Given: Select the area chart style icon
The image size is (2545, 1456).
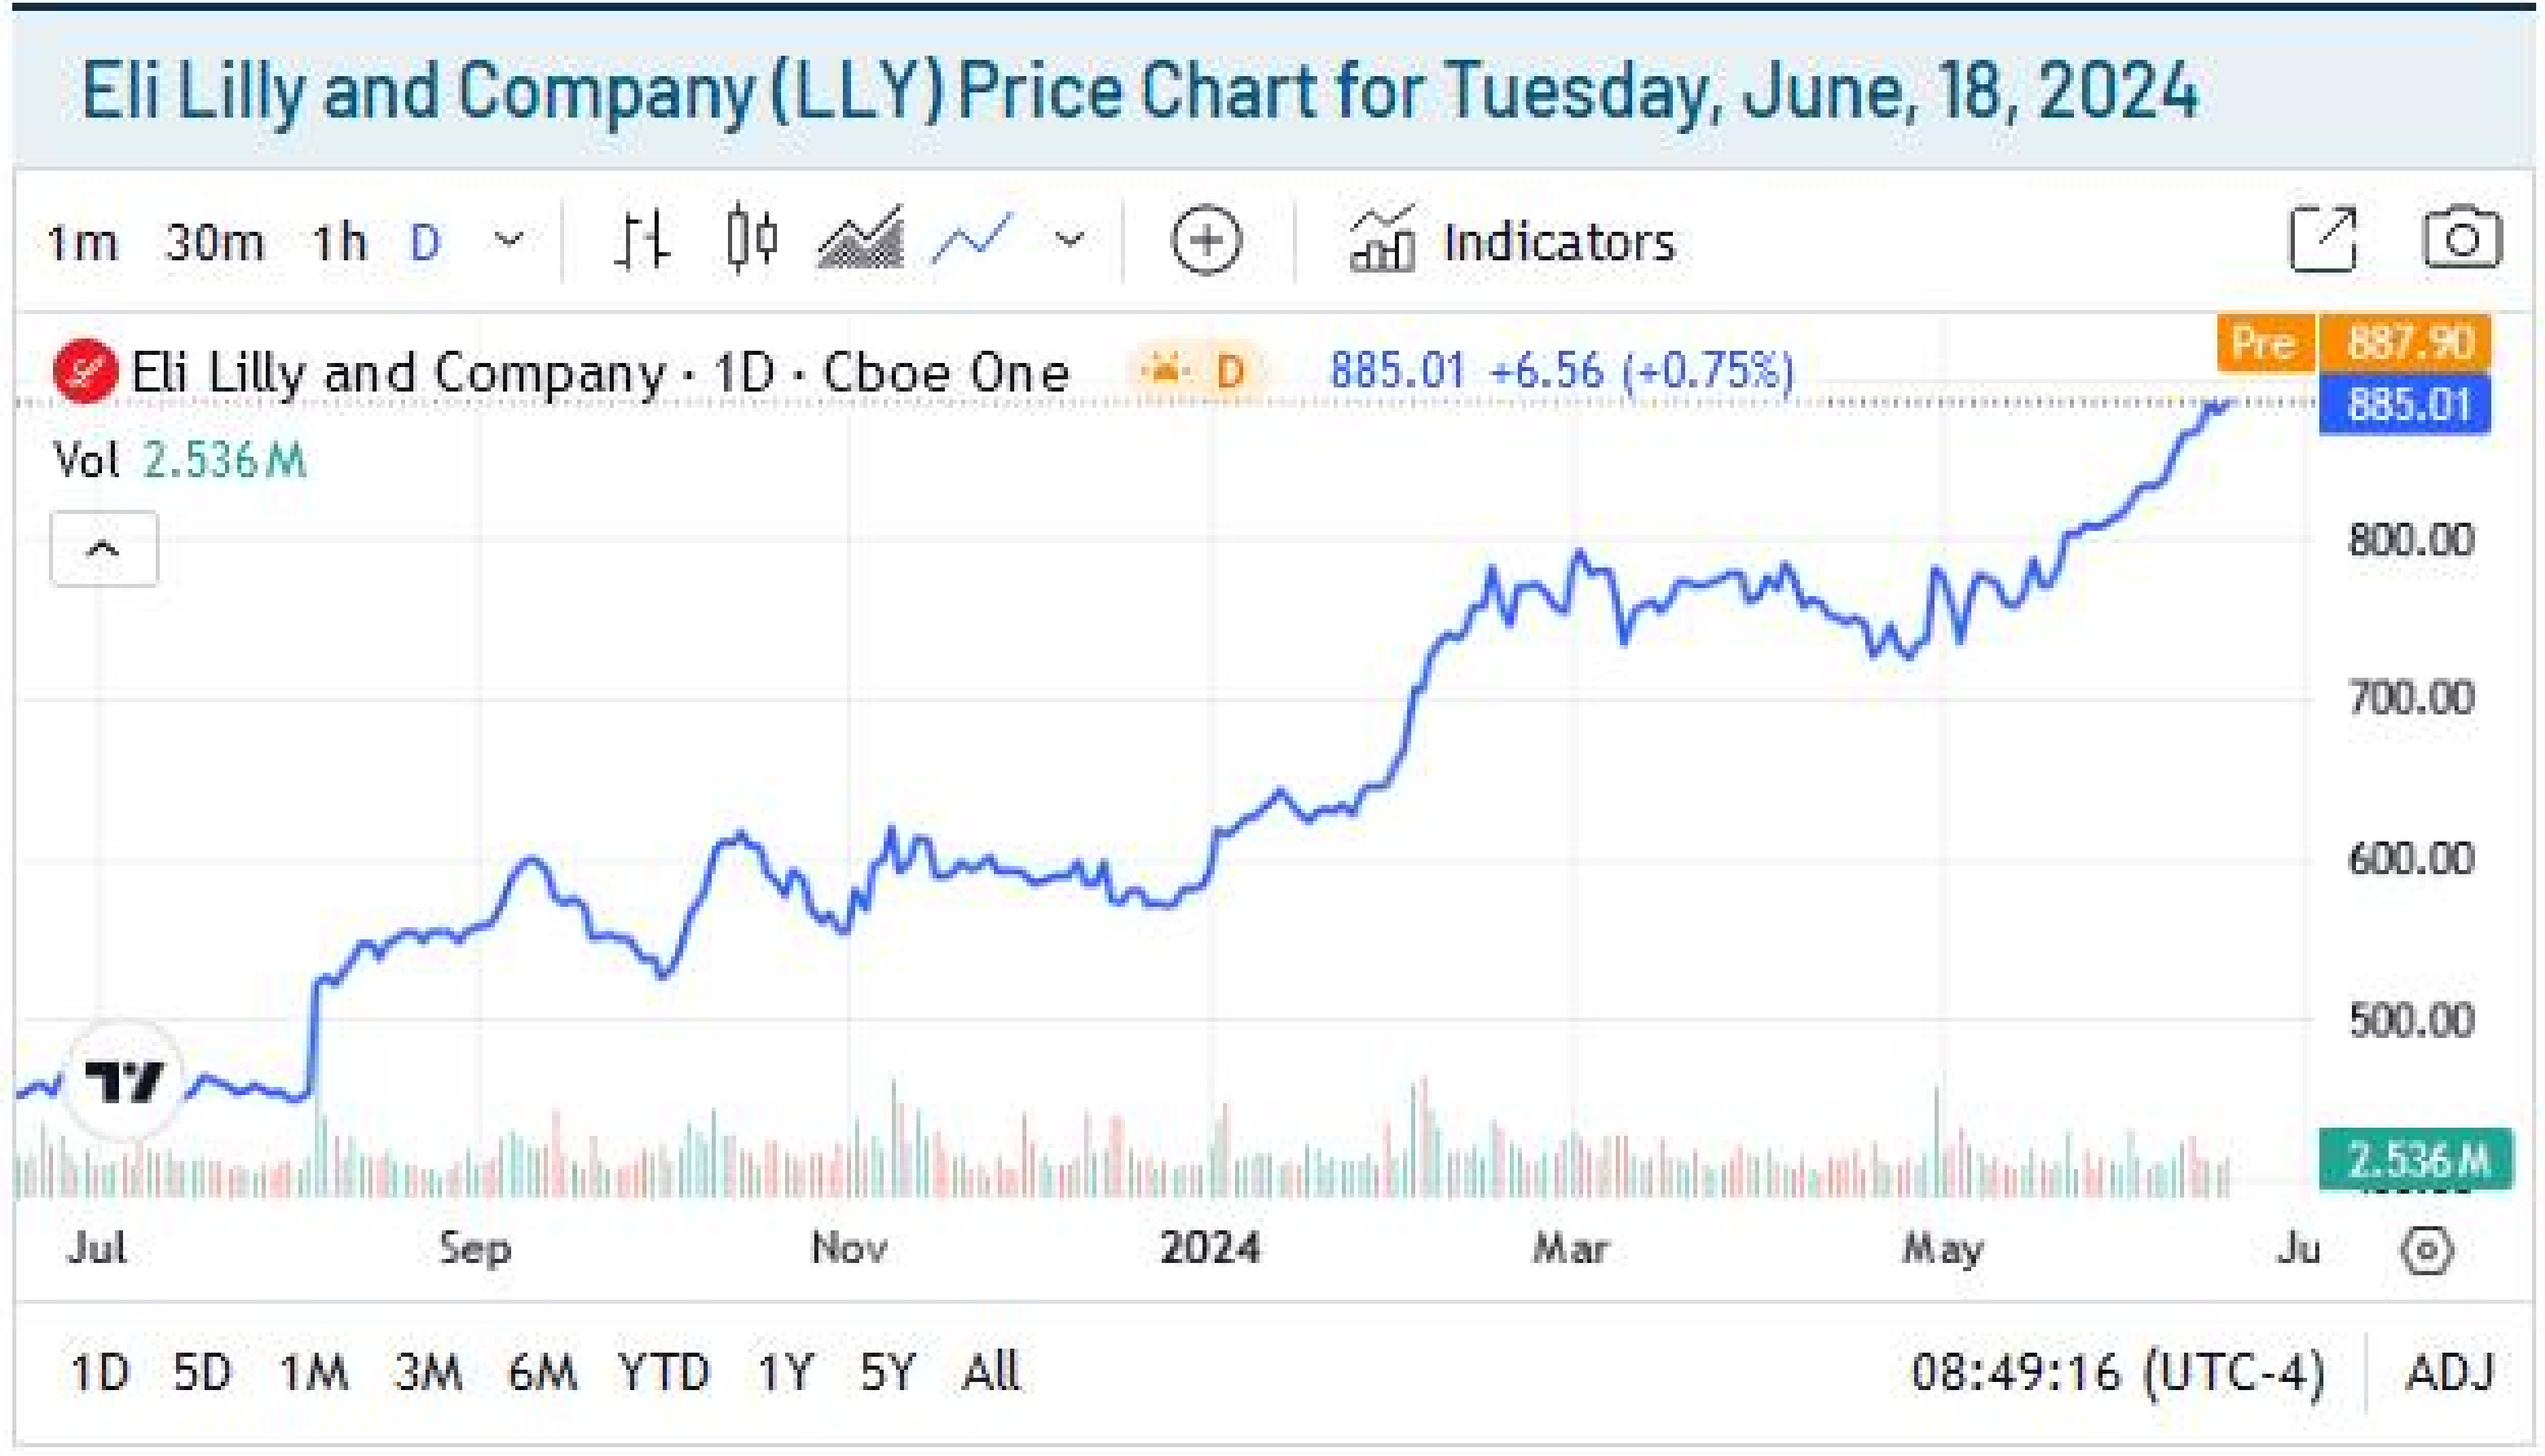Looking at the screenshot, I should (x=860, y=240).
